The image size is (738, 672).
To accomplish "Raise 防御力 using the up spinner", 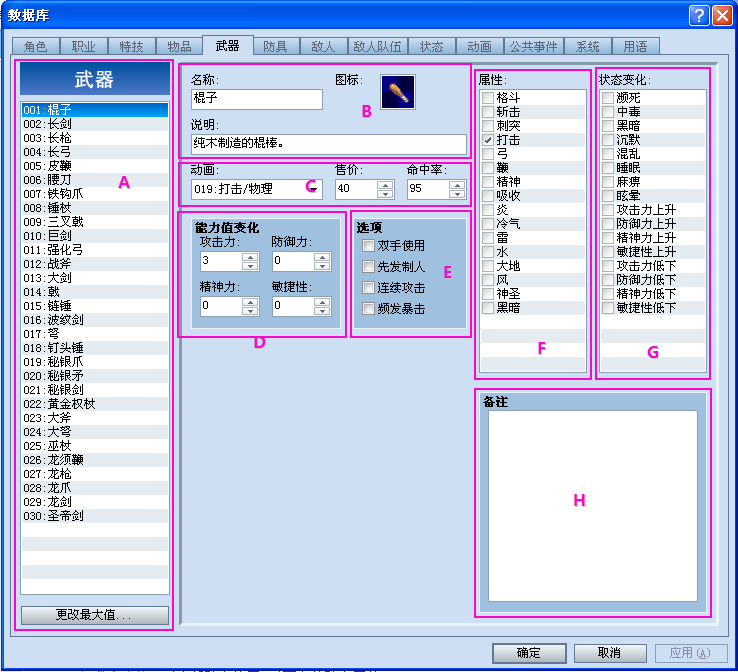I will click(322, 257).
